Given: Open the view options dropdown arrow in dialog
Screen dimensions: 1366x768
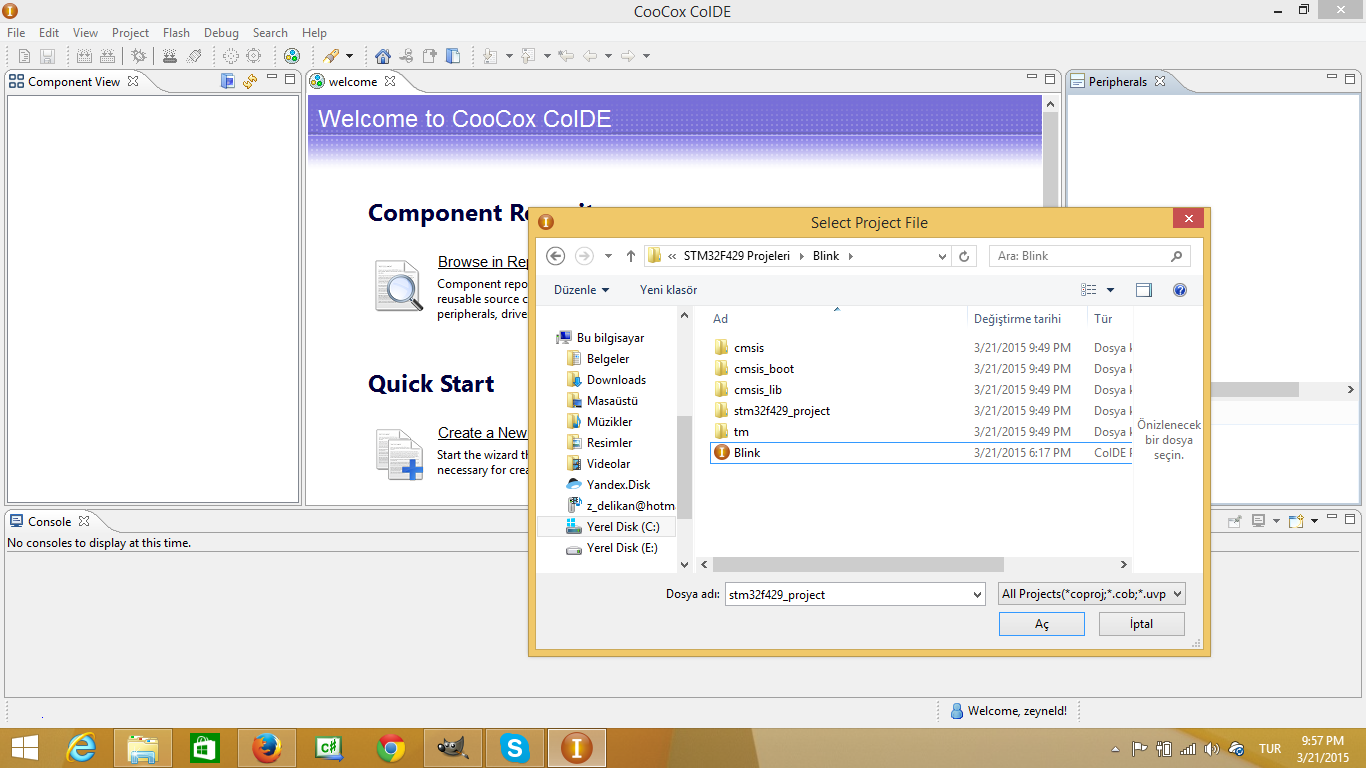Looking at the screenshot, I should pyautogui.click(x=1110, y=290).
